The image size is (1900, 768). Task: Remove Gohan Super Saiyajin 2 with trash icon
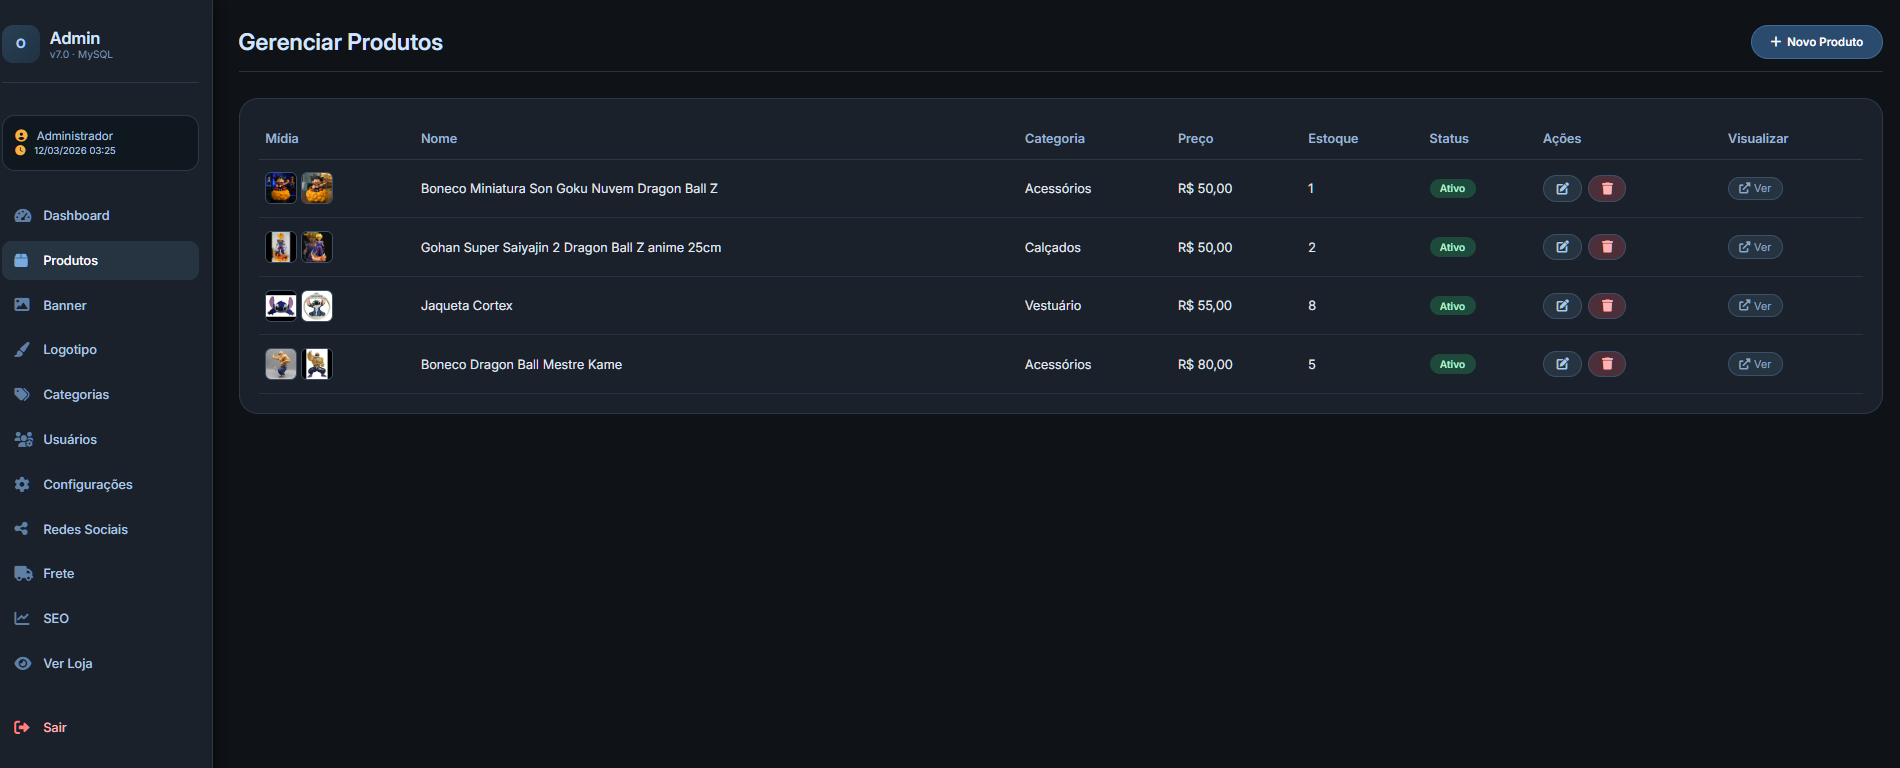pyautogui.click(x=1606, y=247)
